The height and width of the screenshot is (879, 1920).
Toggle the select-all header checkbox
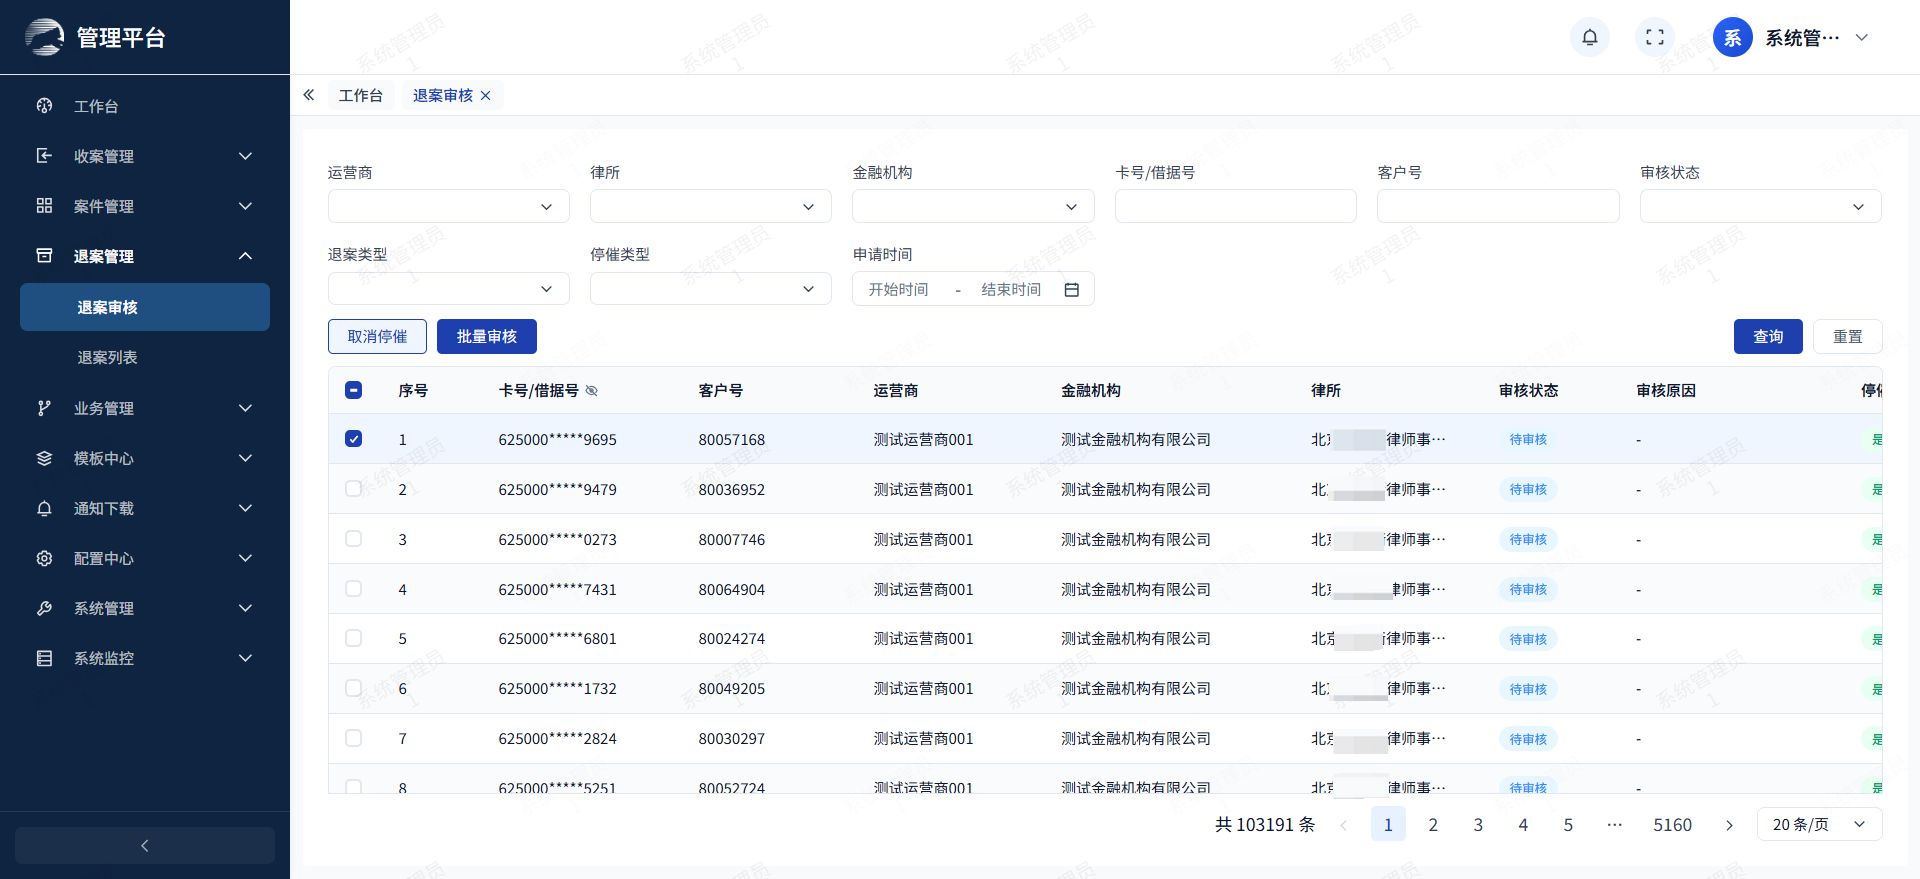pyautogui.click(x=354, y=390)
